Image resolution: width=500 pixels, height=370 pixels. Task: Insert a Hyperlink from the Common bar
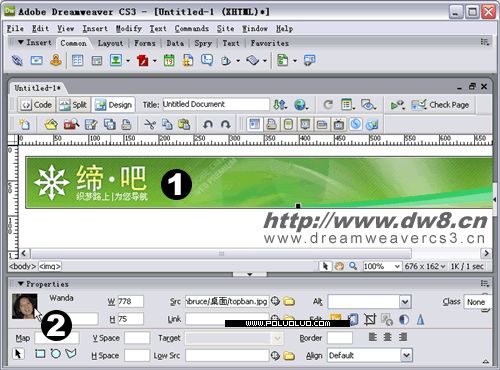coord(17,61)
